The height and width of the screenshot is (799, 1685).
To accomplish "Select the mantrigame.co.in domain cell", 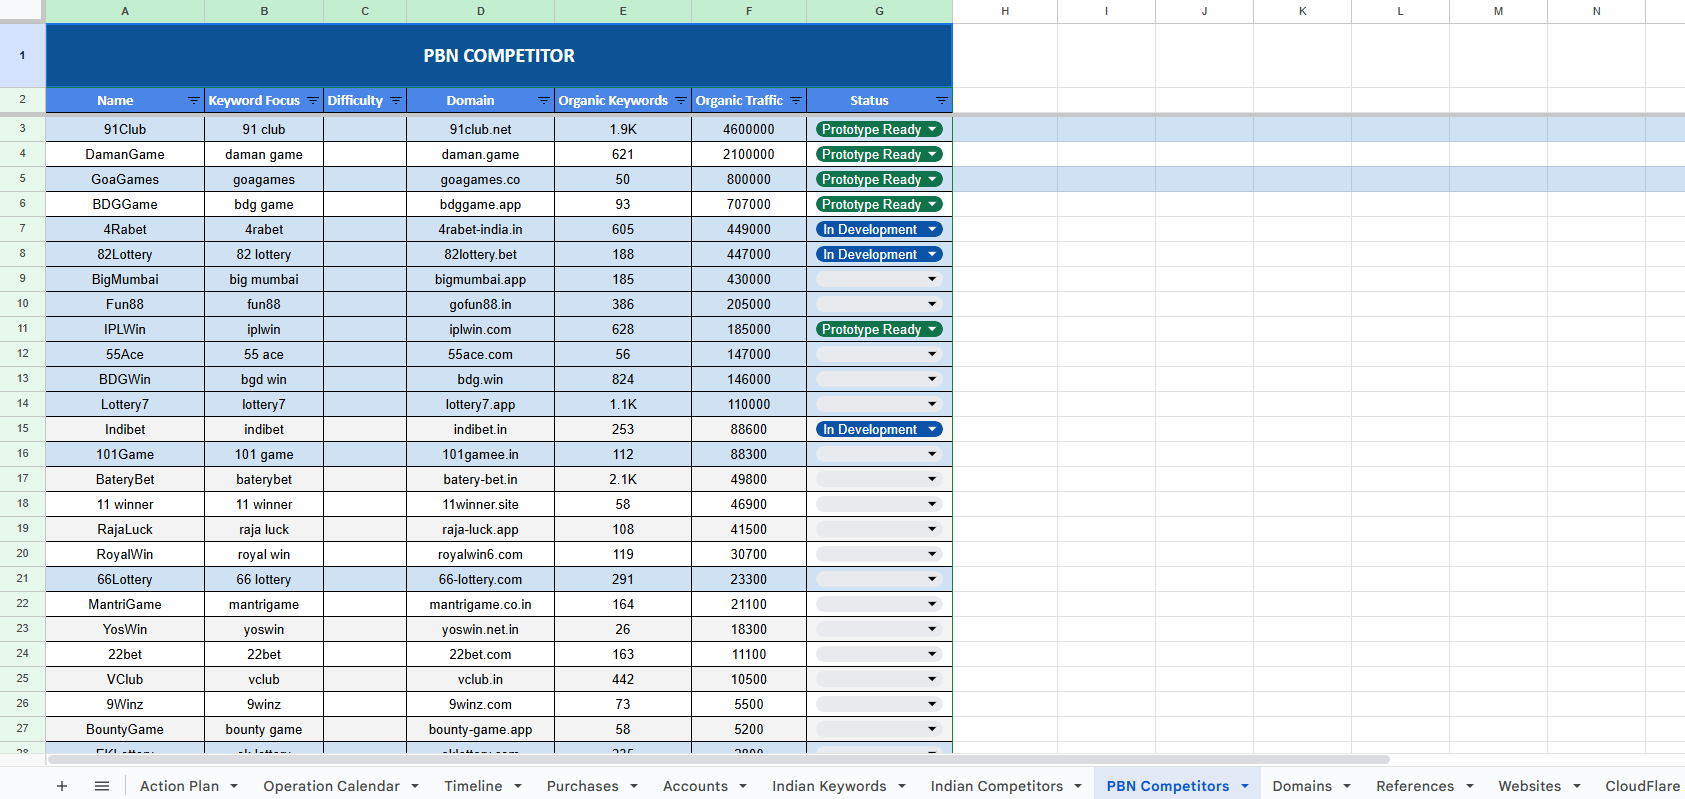I will pyautogui.click(x=480, y=604).
